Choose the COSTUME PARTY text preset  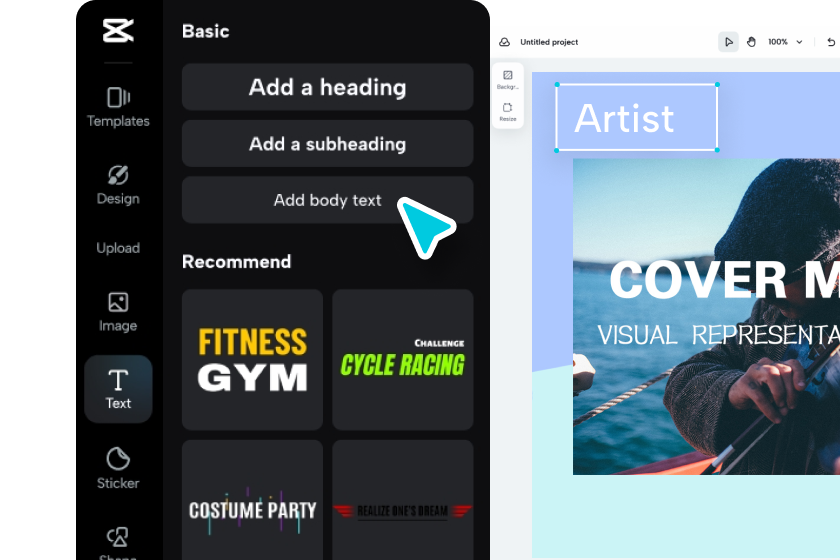pos(252,500)
